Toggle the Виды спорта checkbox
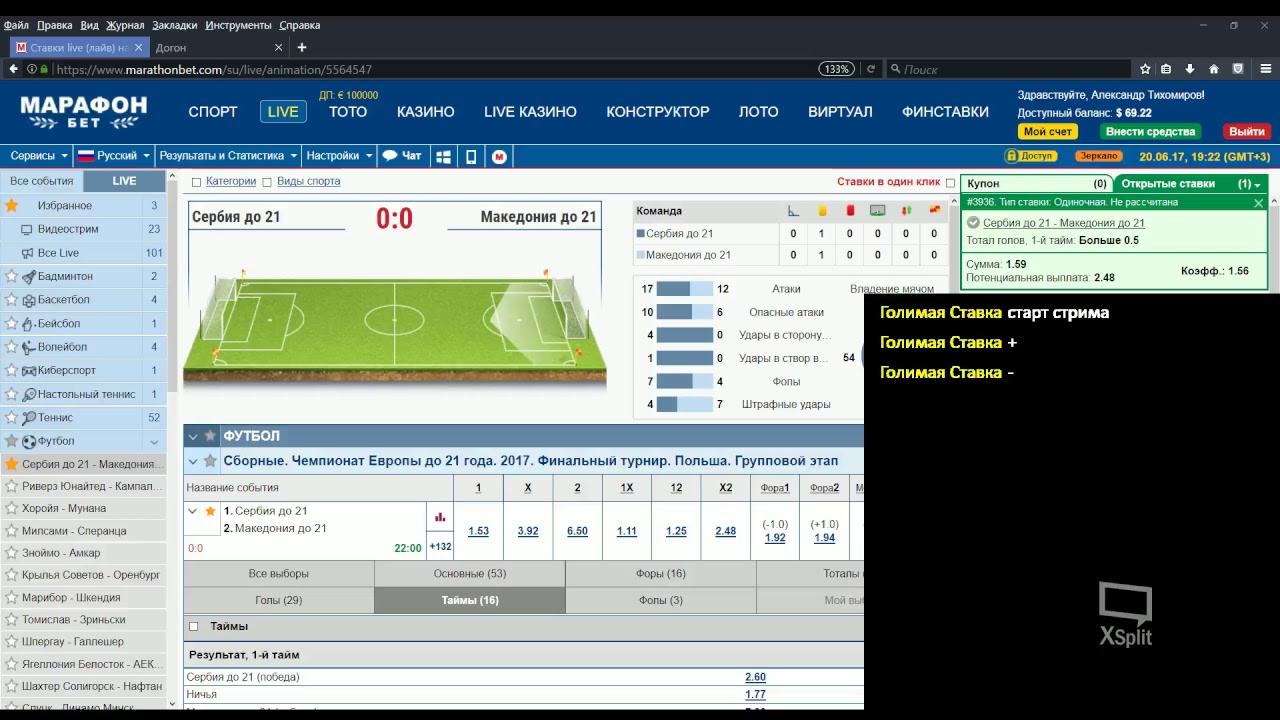 tap(267, 182)
